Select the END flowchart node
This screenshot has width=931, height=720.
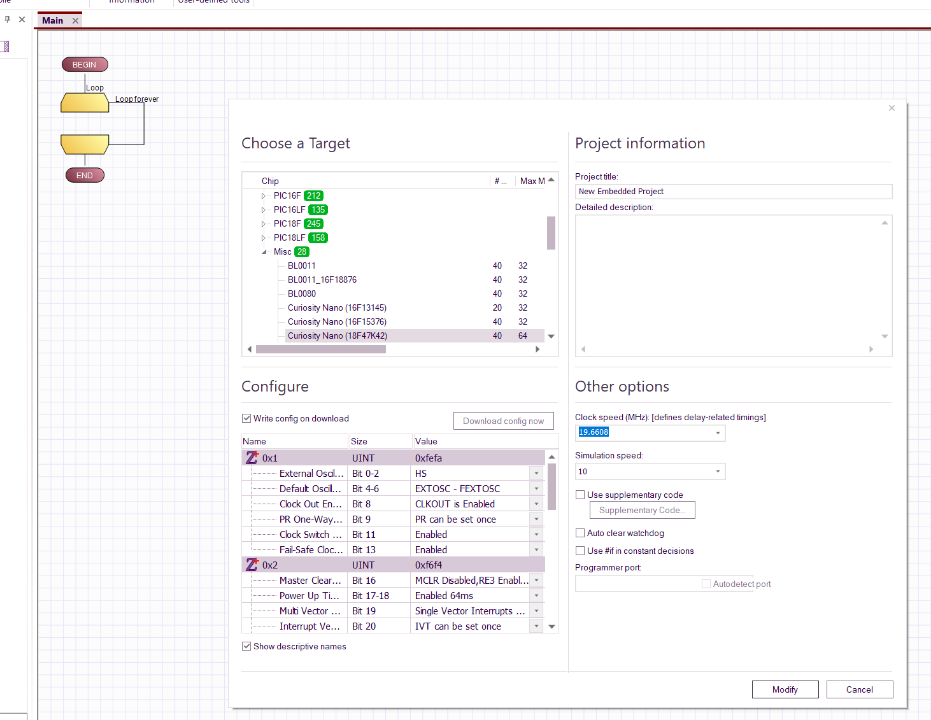pyautogui.click(x=85, y=175)
